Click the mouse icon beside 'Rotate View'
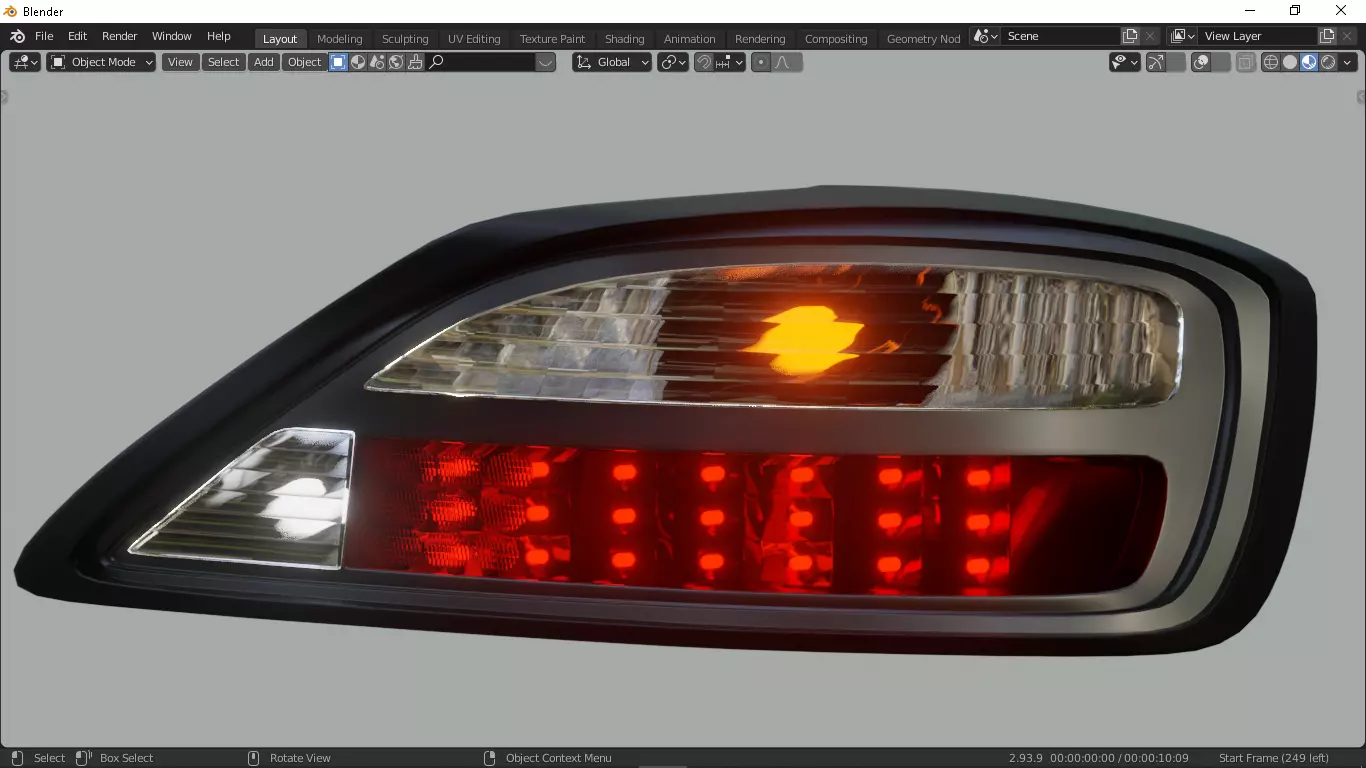 [x=253, y=758]
